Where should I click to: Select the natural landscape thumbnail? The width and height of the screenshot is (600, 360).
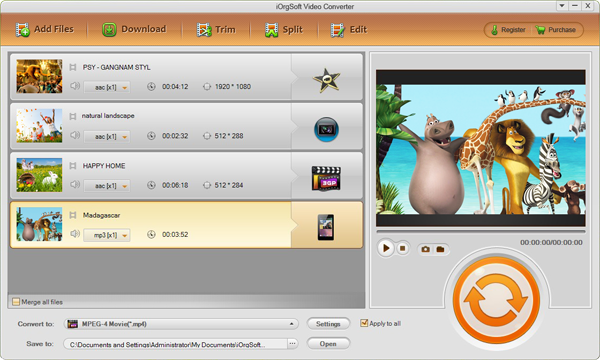pyautogui.click(x=39, y=125)
